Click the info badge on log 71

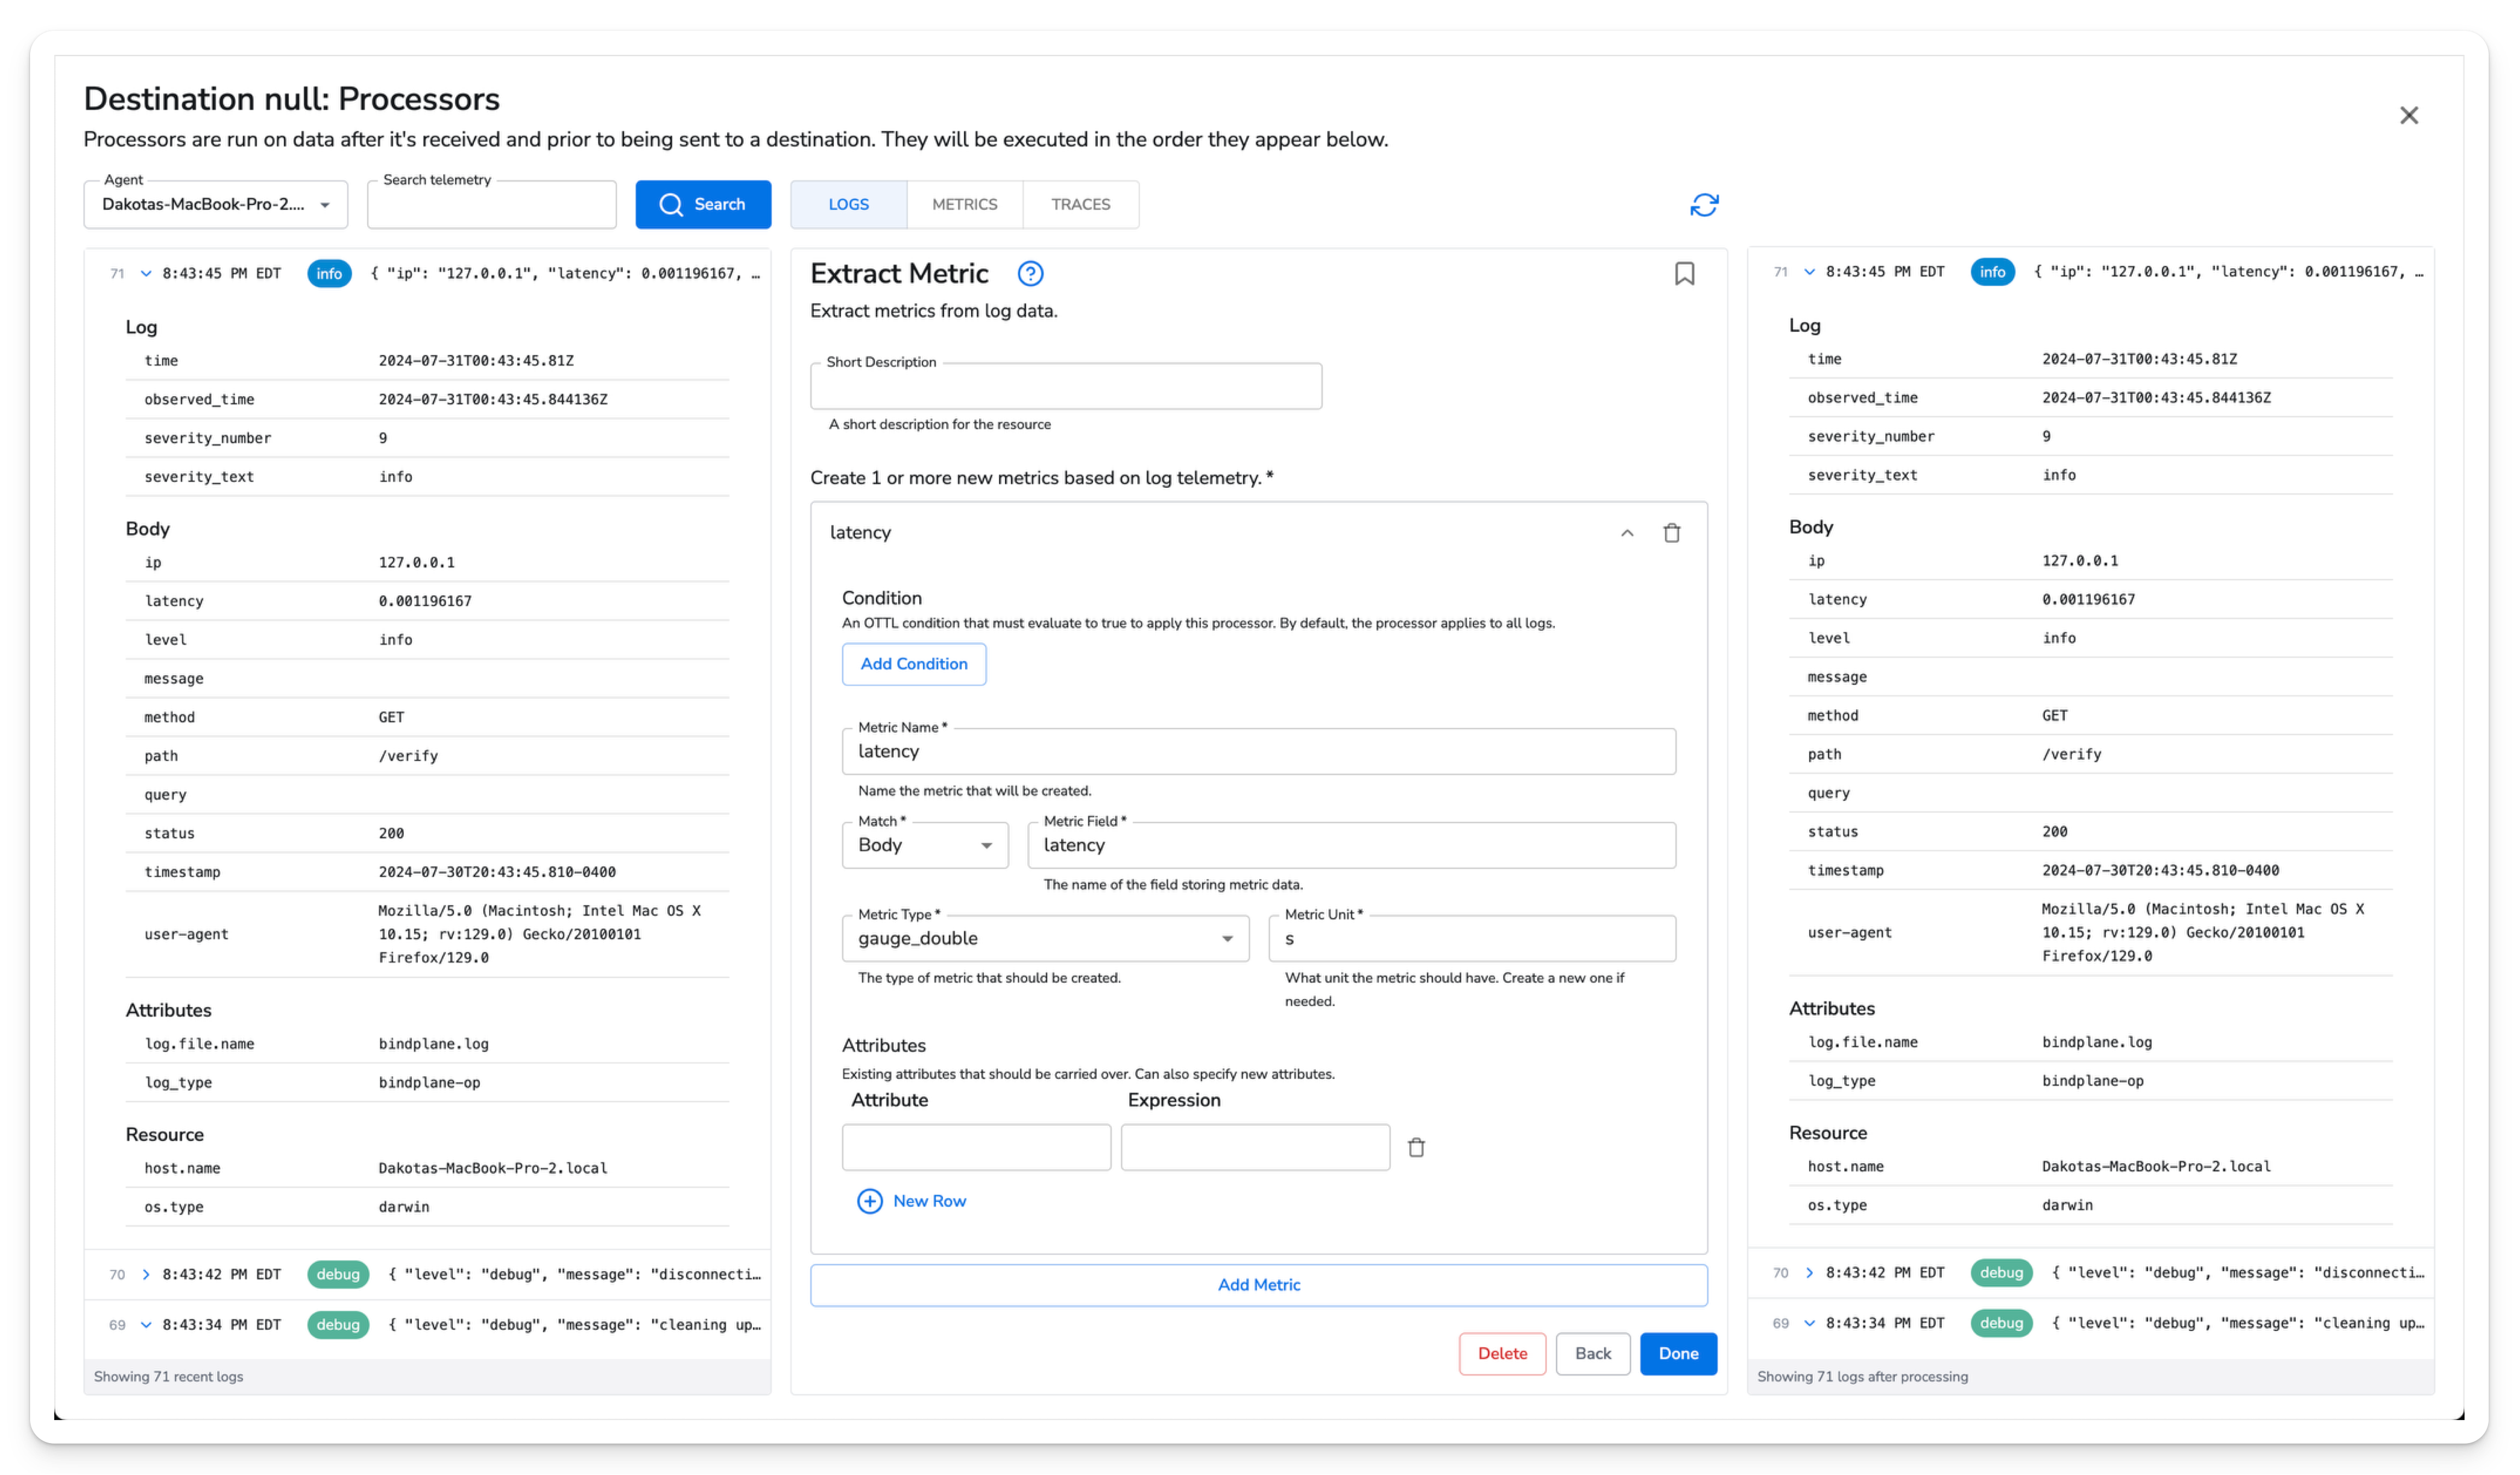pyautogui.click(x=329, y=272)
